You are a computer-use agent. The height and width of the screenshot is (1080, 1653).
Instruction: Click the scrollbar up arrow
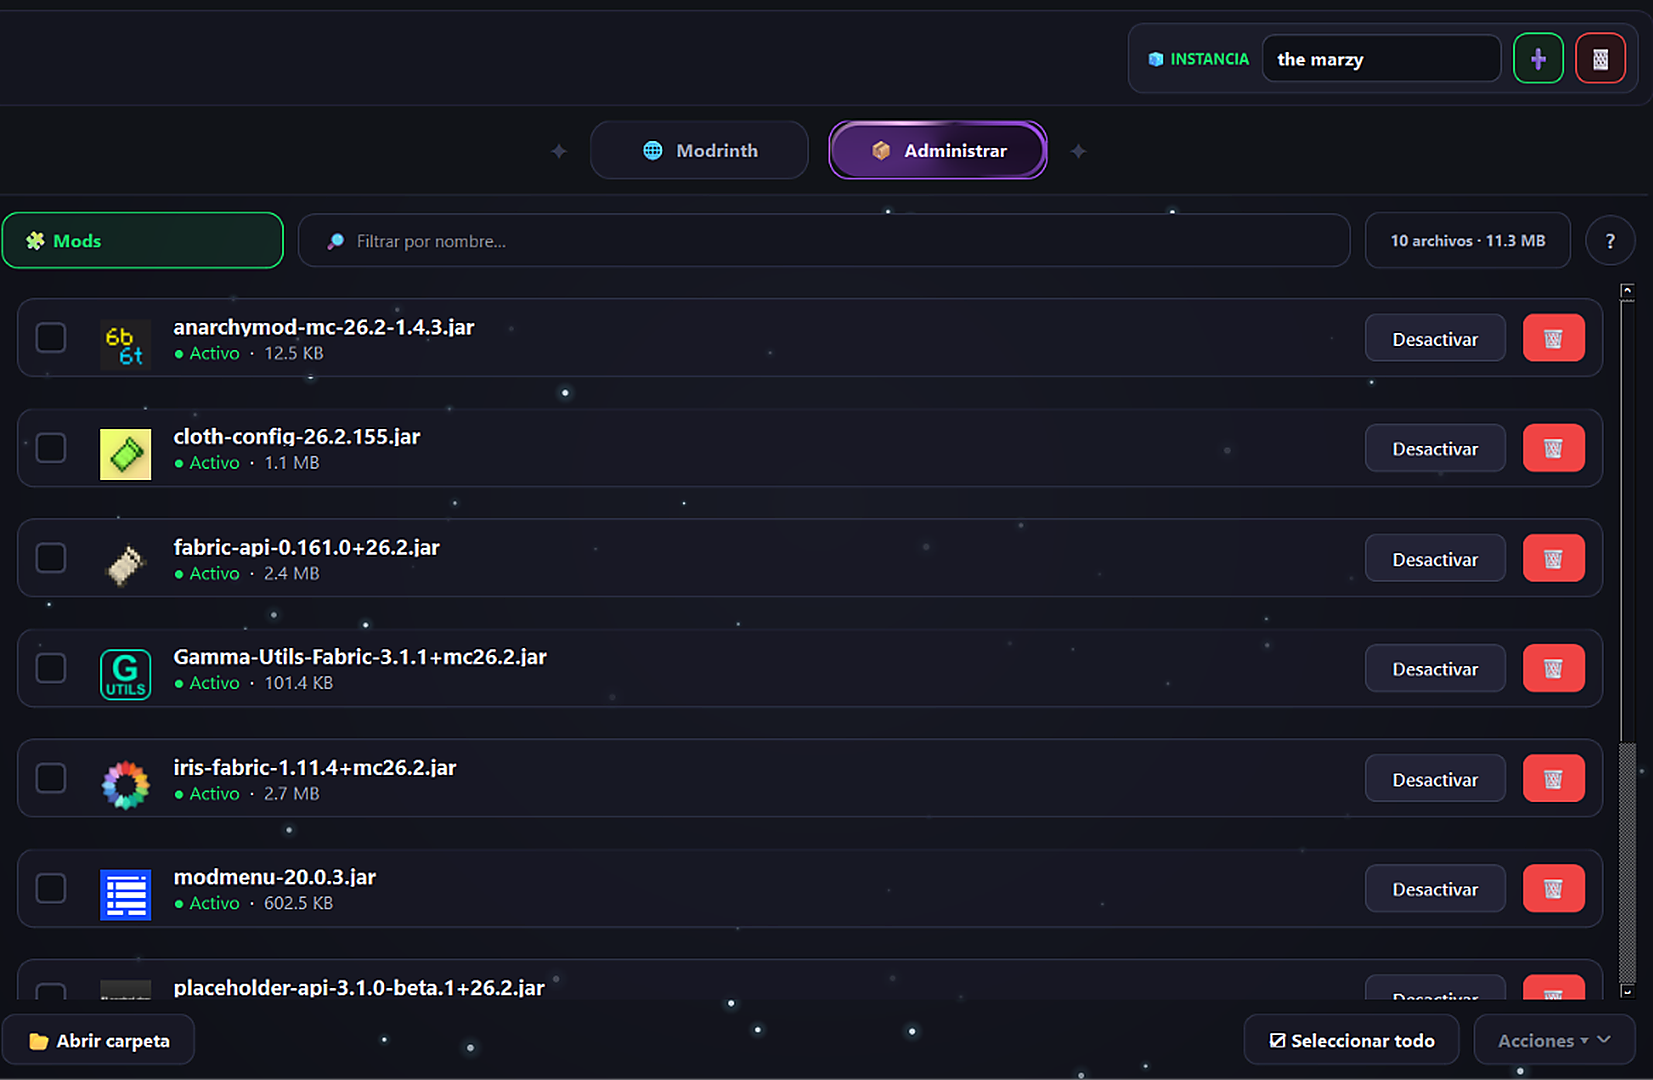click(x=1627, y=291)
